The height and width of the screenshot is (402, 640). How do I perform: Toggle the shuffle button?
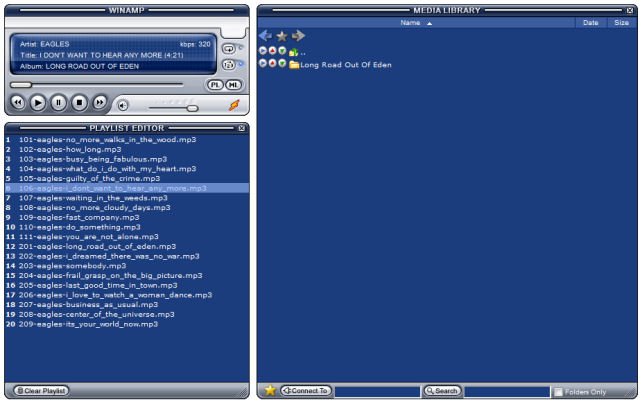tap(229, 65)
